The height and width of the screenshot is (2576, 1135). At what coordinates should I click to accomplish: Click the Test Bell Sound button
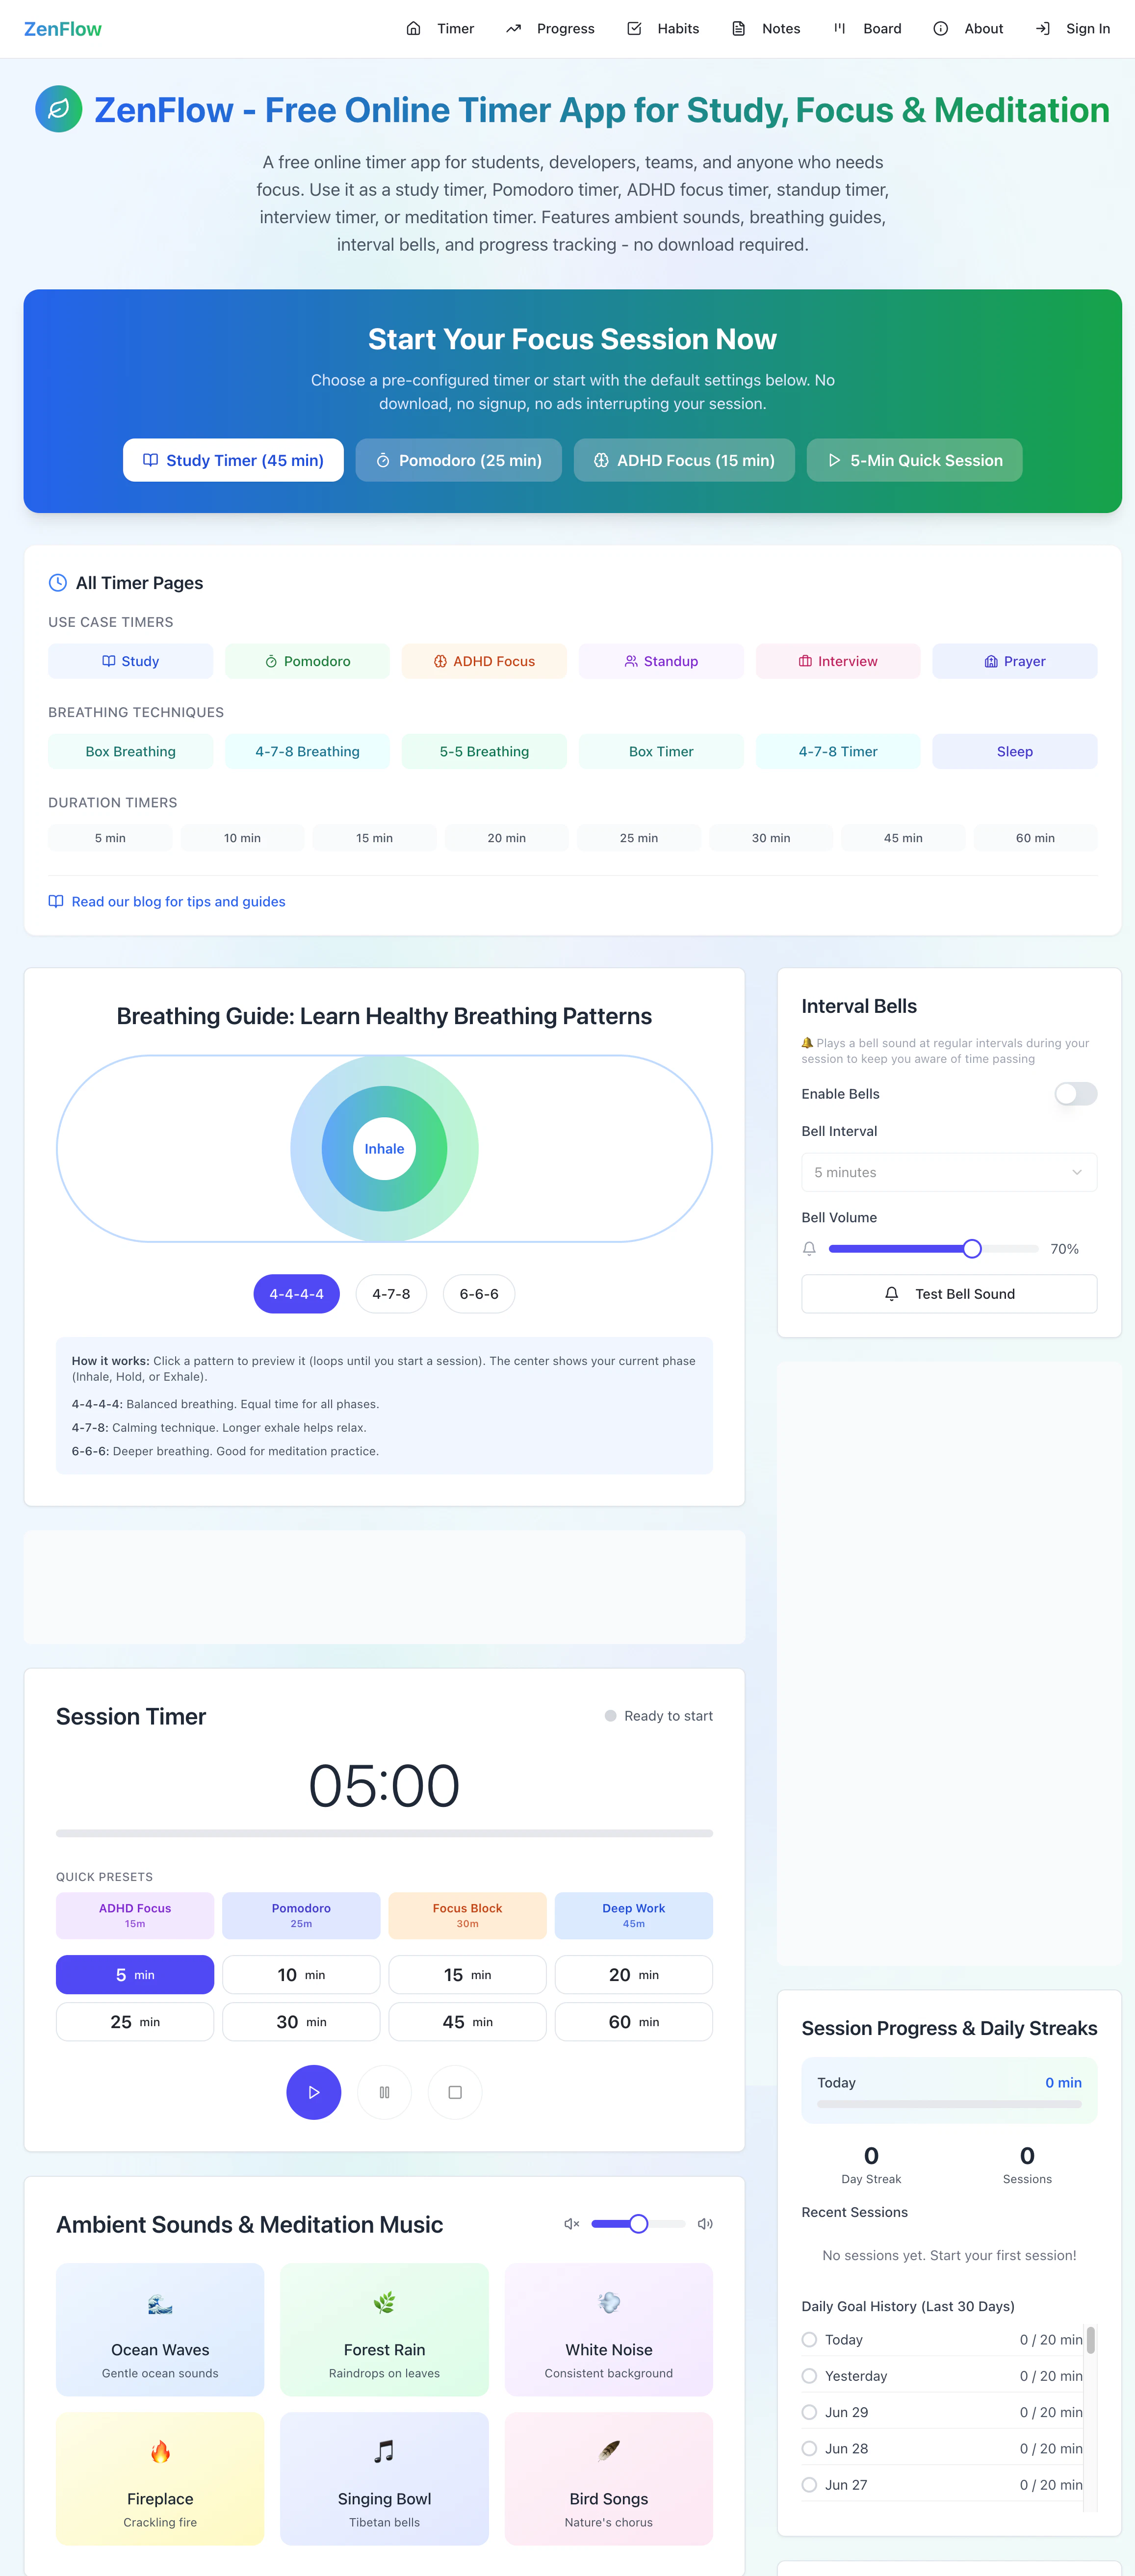[949, 1294]
